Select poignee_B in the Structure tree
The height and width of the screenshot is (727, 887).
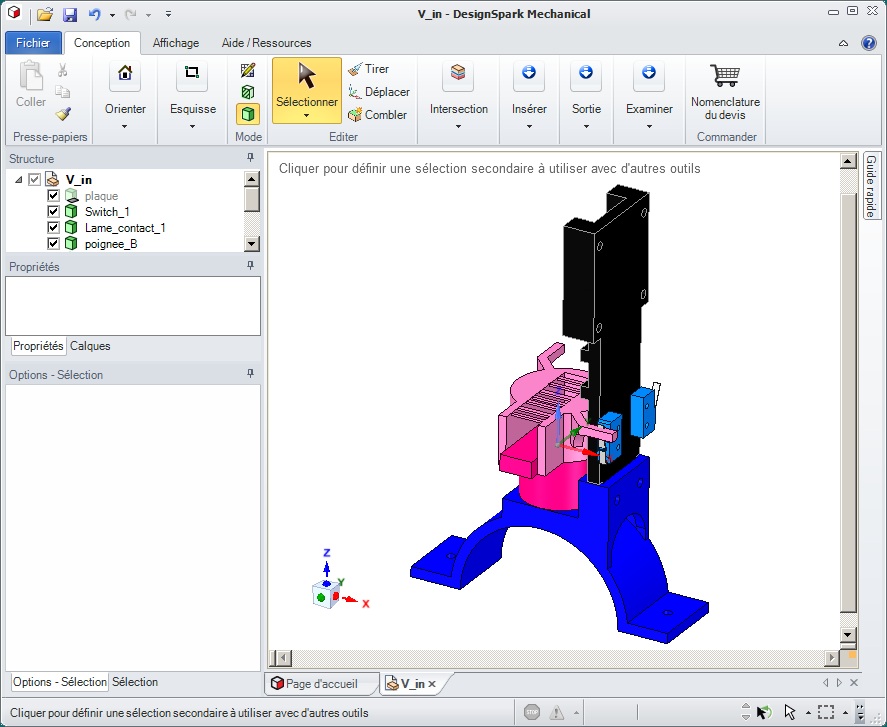(x=111, y=244)
